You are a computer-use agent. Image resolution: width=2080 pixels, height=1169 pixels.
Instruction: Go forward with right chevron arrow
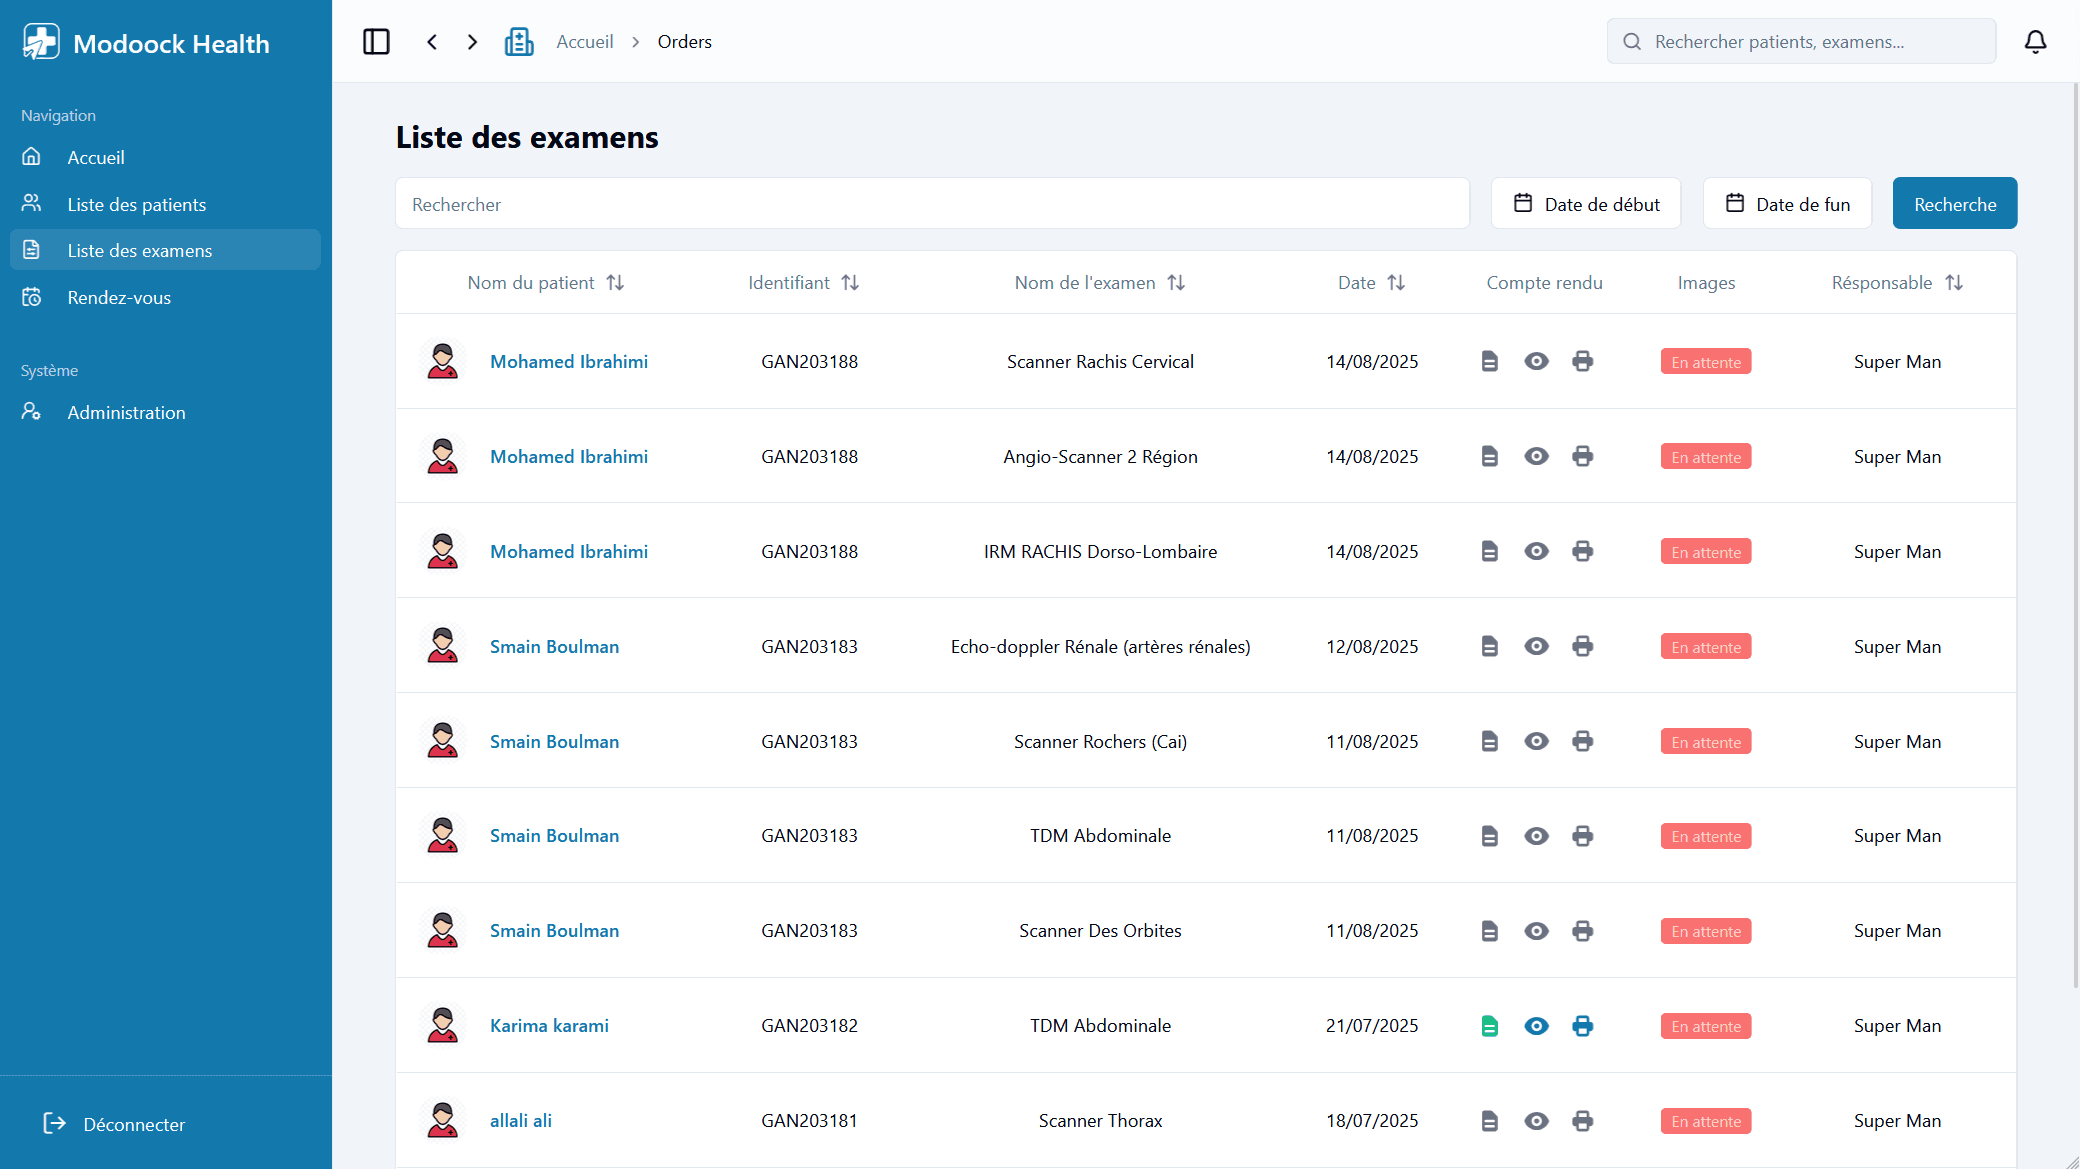(x=472, y=42)
